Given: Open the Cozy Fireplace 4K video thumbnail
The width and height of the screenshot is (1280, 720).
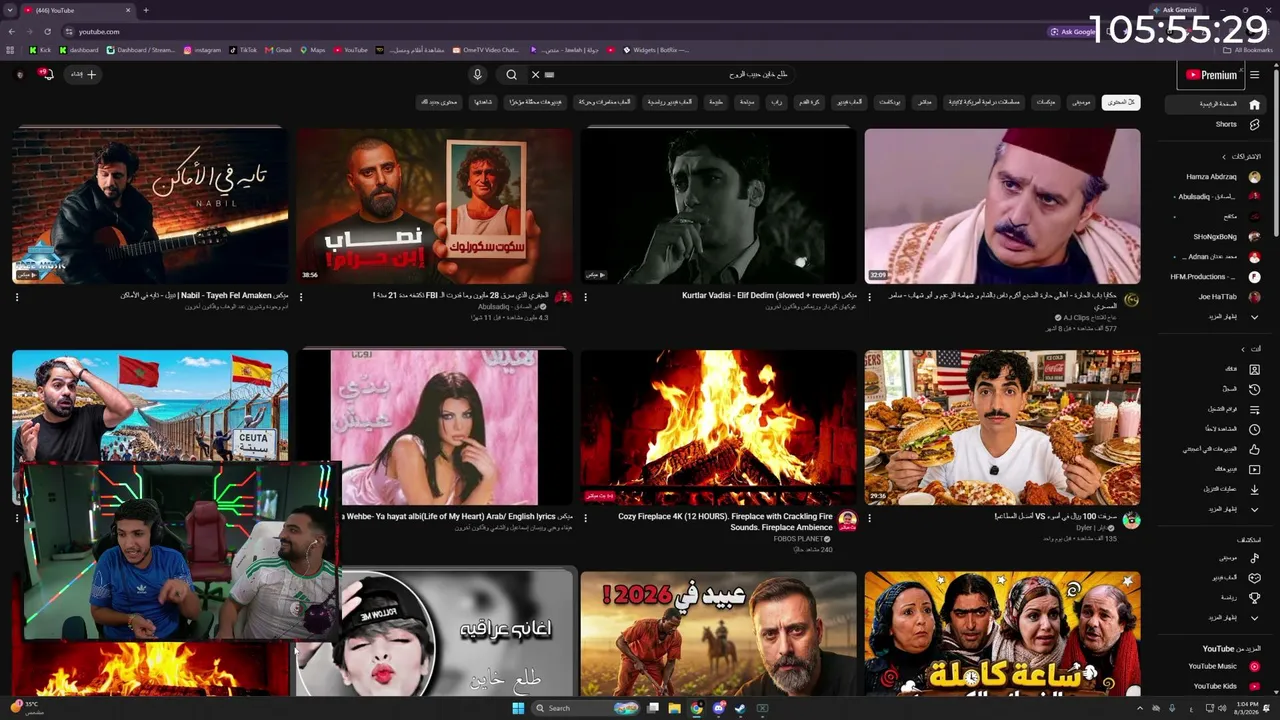Looking at the screenshot, I should pos(718,428).
